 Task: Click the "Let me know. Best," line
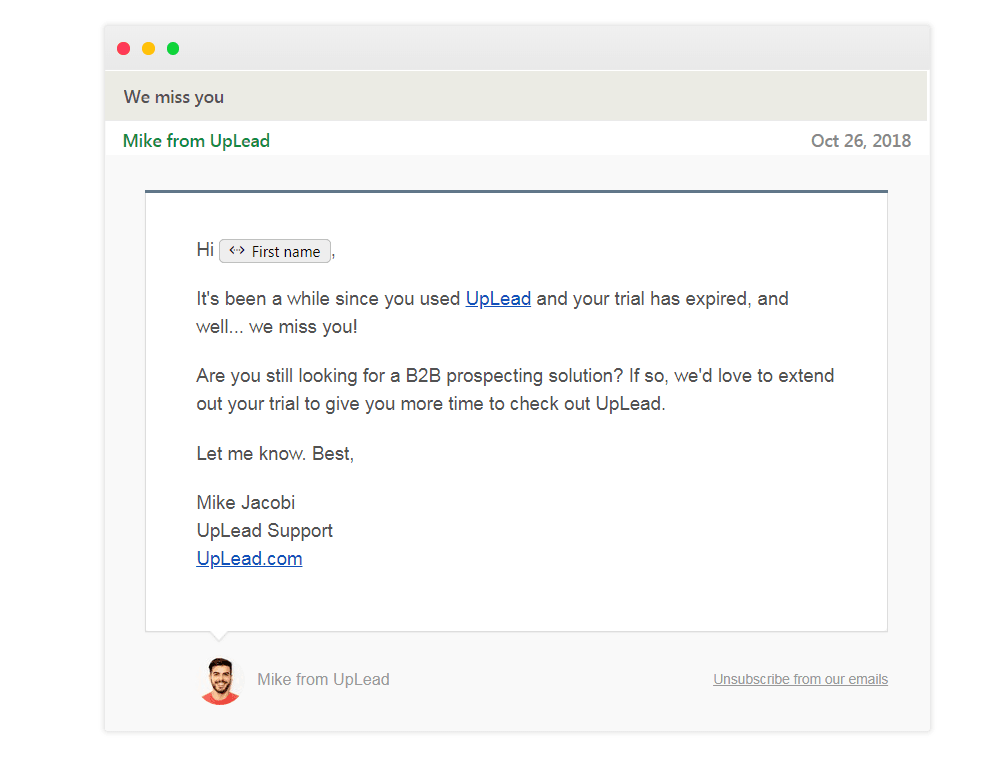click(x=275, y=453)
